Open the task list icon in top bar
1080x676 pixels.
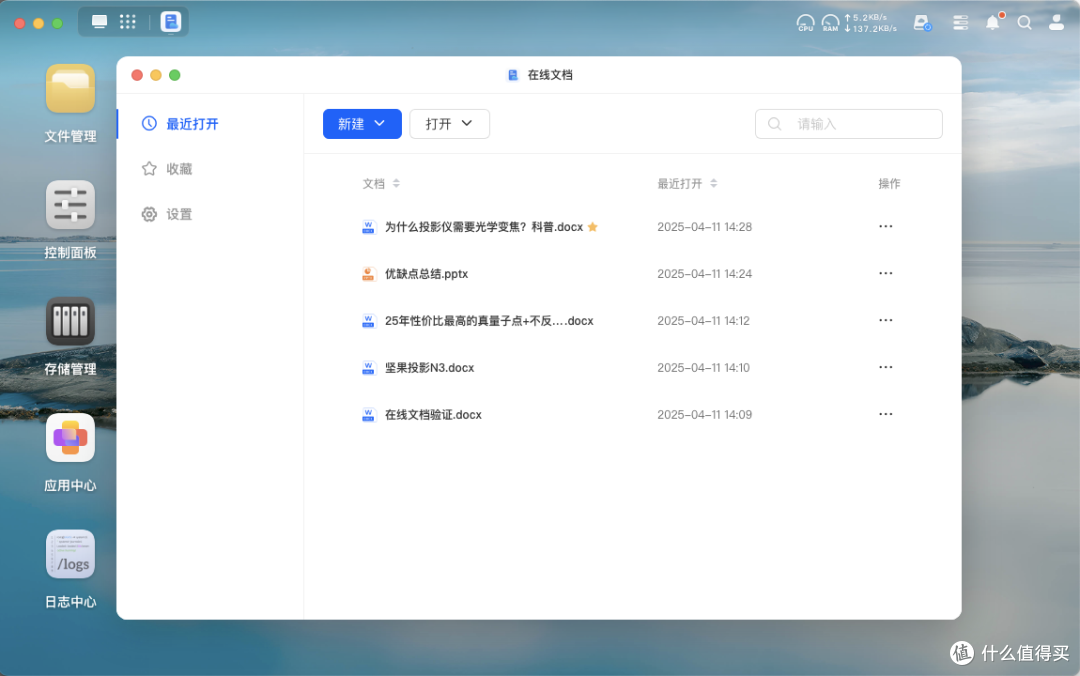960,23
